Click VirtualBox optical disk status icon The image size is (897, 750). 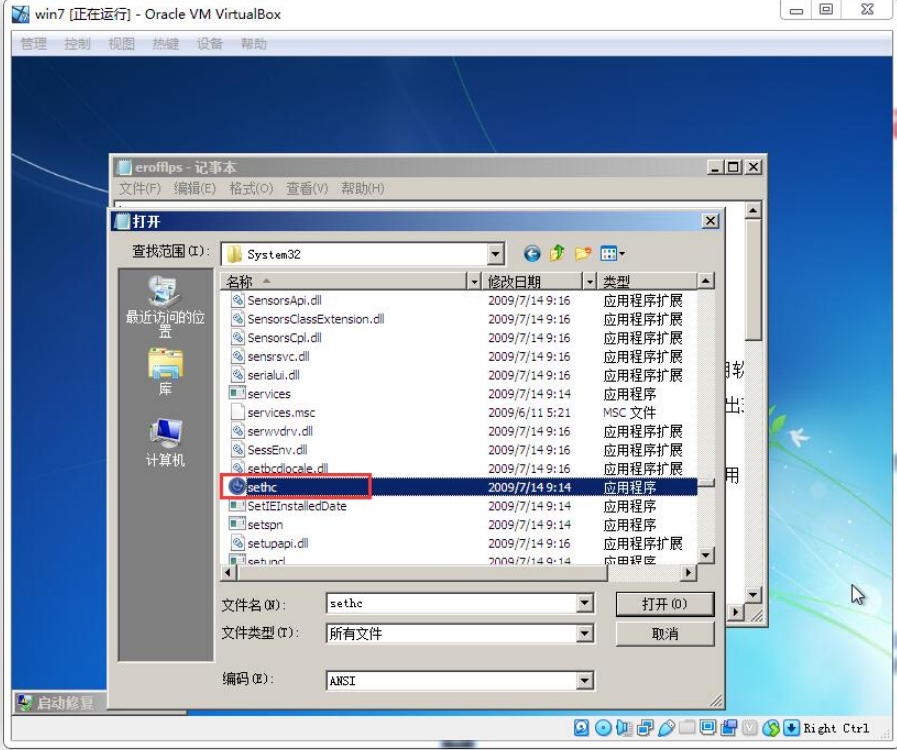point(603,728)
